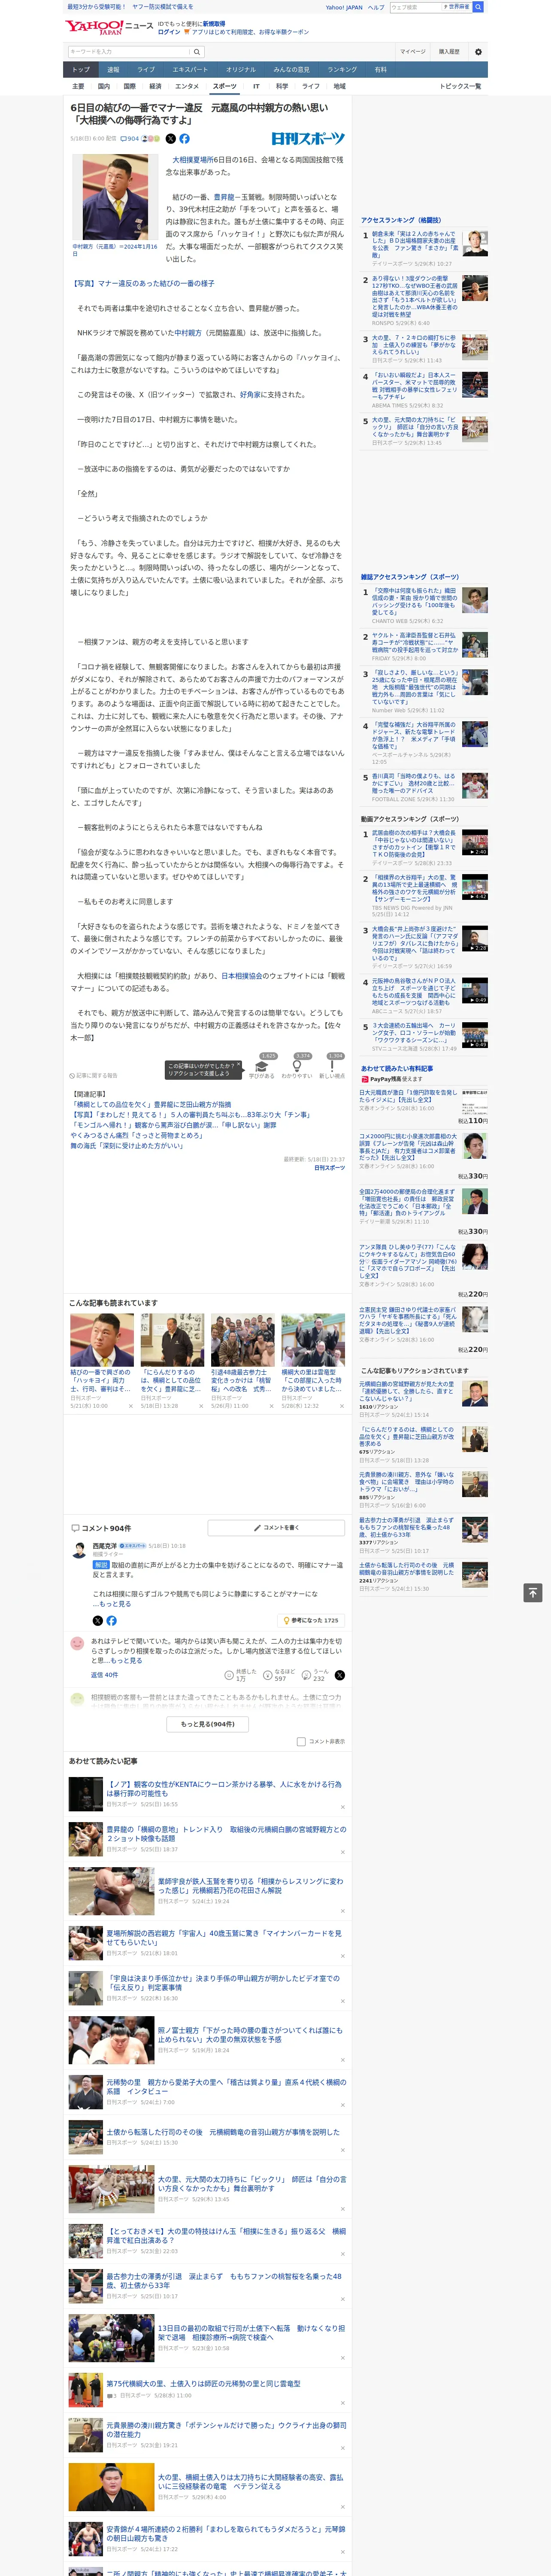This screenshot has width=551, height=2576.
Task: Toggle the コメント非表示 checkbox
Action: point(301,1741)
